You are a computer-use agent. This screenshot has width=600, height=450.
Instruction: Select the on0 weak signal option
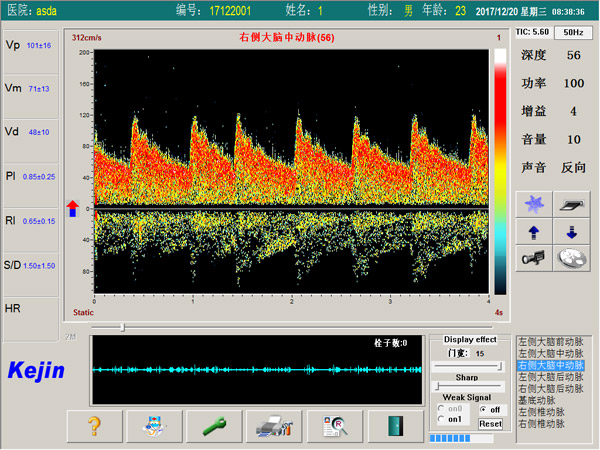tap(441, 409)
